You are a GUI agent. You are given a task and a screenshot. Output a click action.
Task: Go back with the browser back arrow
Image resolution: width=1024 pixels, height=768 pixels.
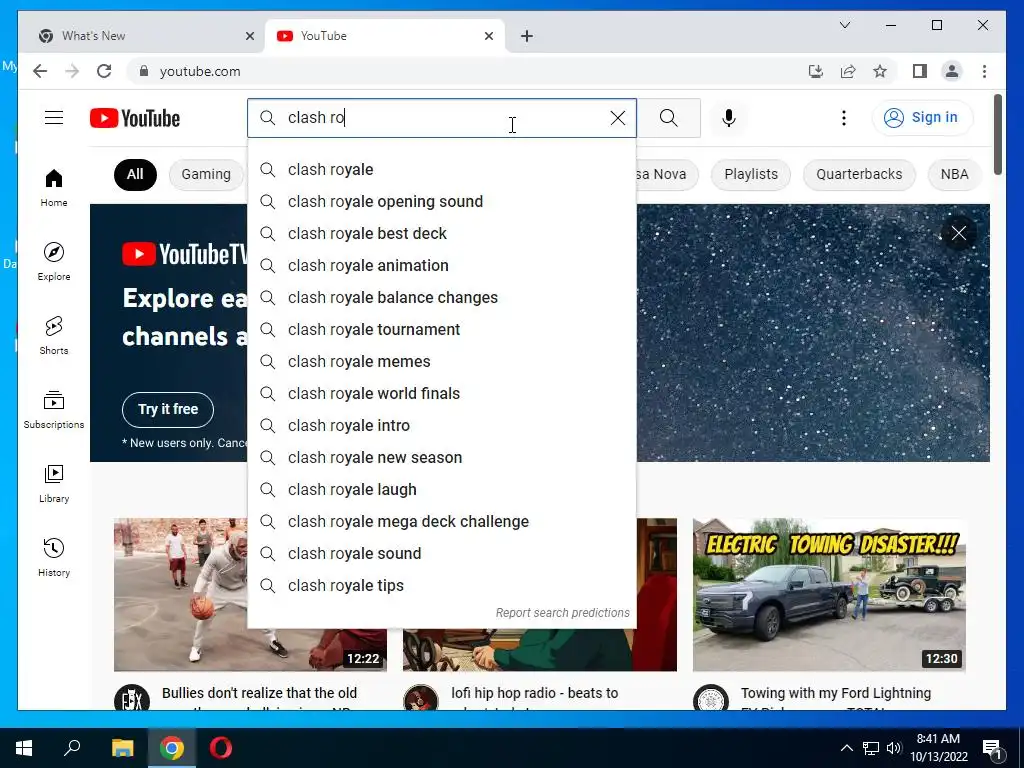point(40,71)
